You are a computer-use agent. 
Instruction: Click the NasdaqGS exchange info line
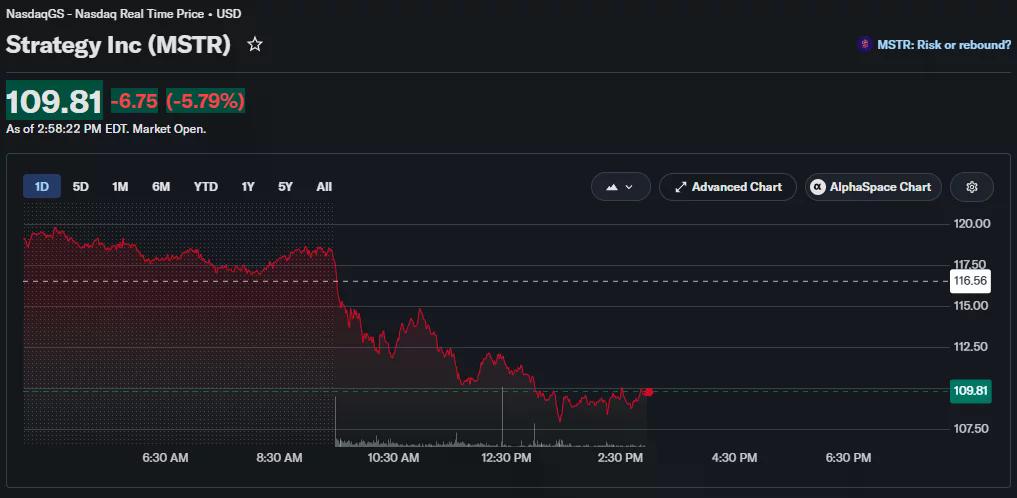pos(123,13)
